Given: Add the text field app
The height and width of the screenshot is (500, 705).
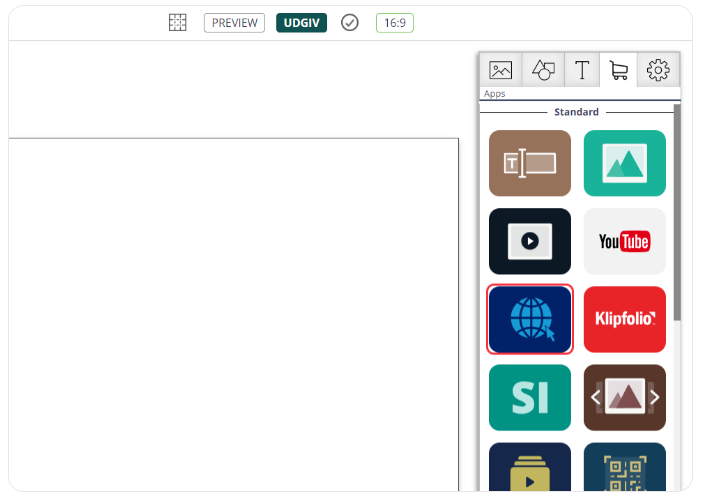Looking at the screenshot, I should point(530,163).
